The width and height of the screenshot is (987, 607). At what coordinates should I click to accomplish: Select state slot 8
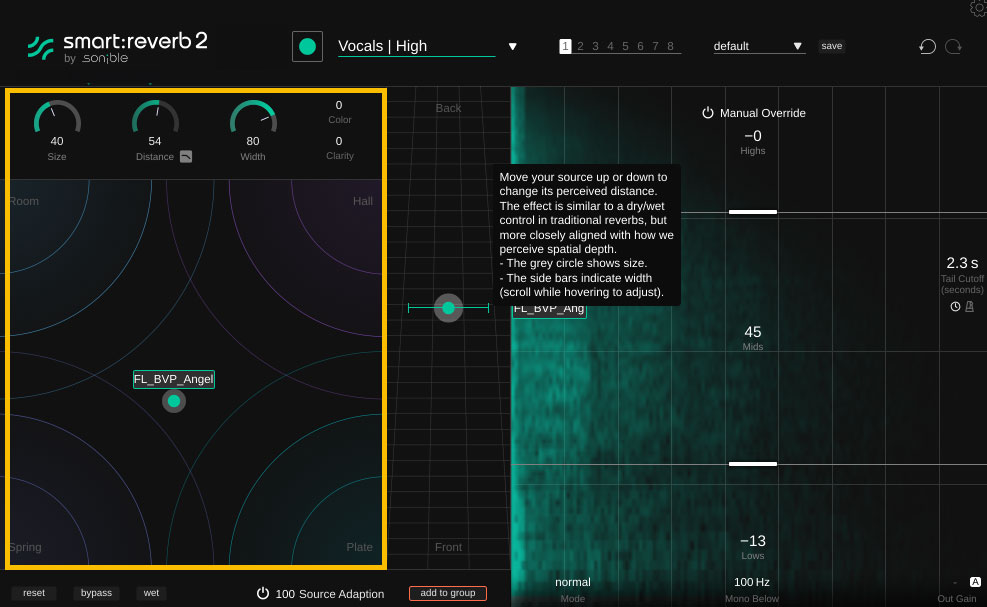click(670, 46)
